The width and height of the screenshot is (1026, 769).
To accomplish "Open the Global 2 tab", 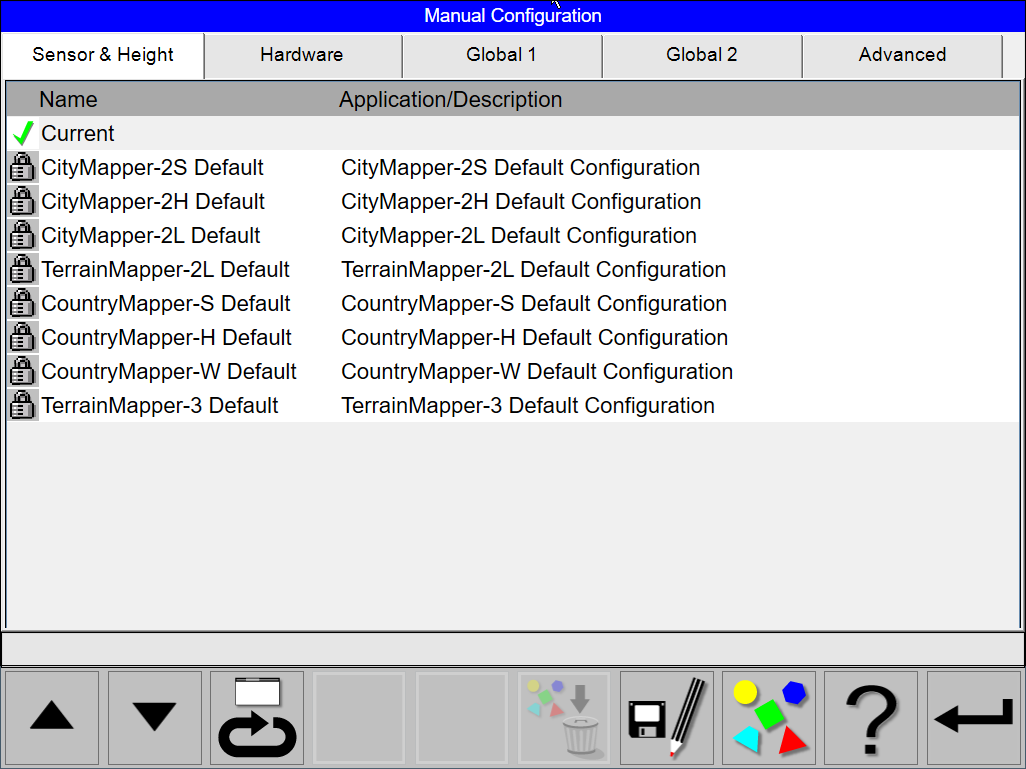I will pyautogui.click(x=702, y=55).
